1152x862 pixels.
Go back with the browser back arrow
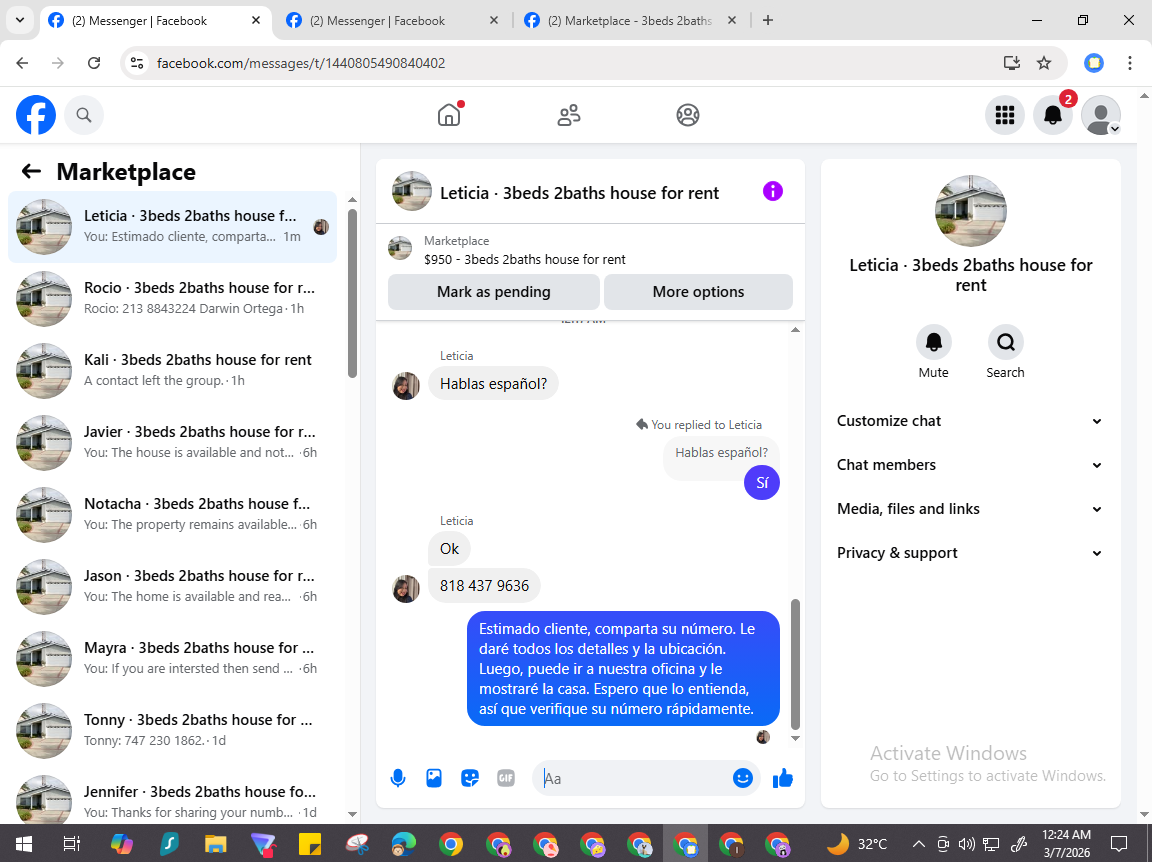click(22, 63)
